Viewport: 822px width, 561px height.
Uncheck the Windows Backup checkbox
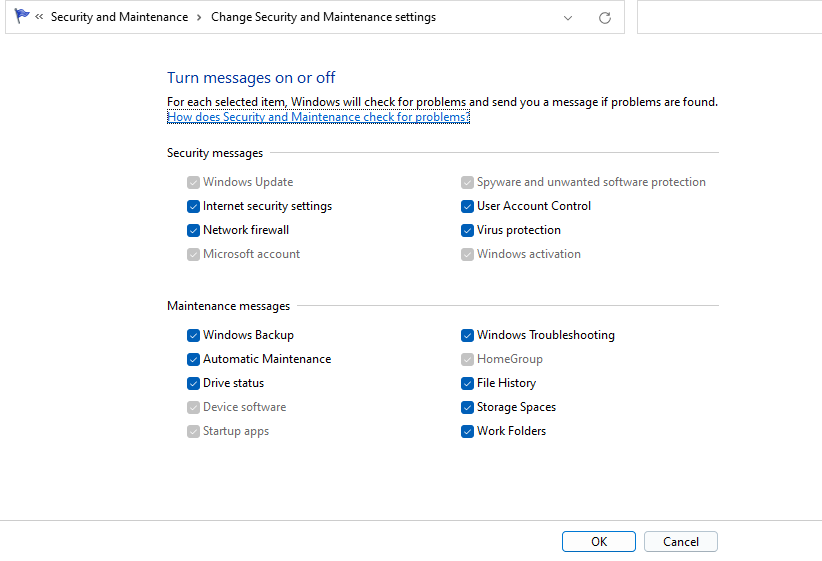[x=194, y=335]
